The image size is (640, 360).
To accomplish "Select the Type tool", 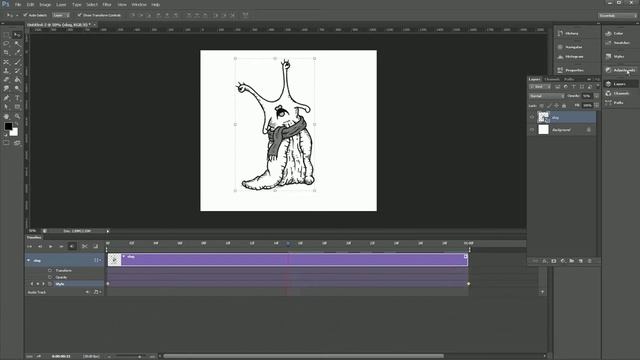I will [x=17, y=98].
